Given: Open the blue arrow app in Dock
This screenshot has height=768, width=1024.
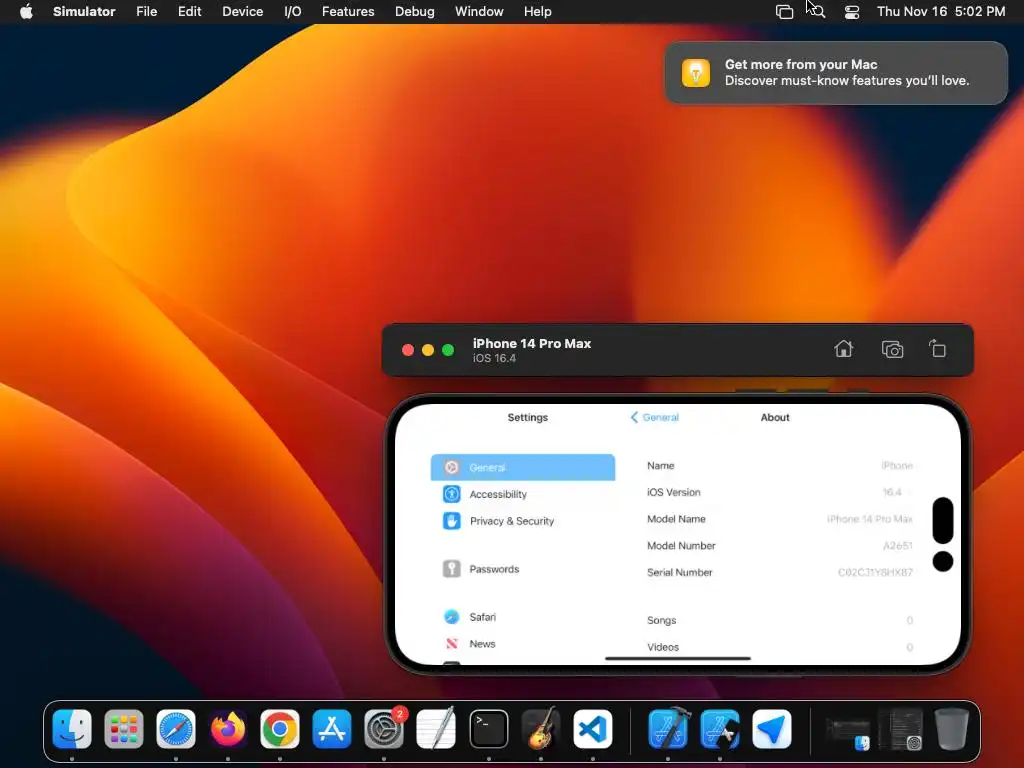Looking at the screenshot, I should tap(772, 729).
